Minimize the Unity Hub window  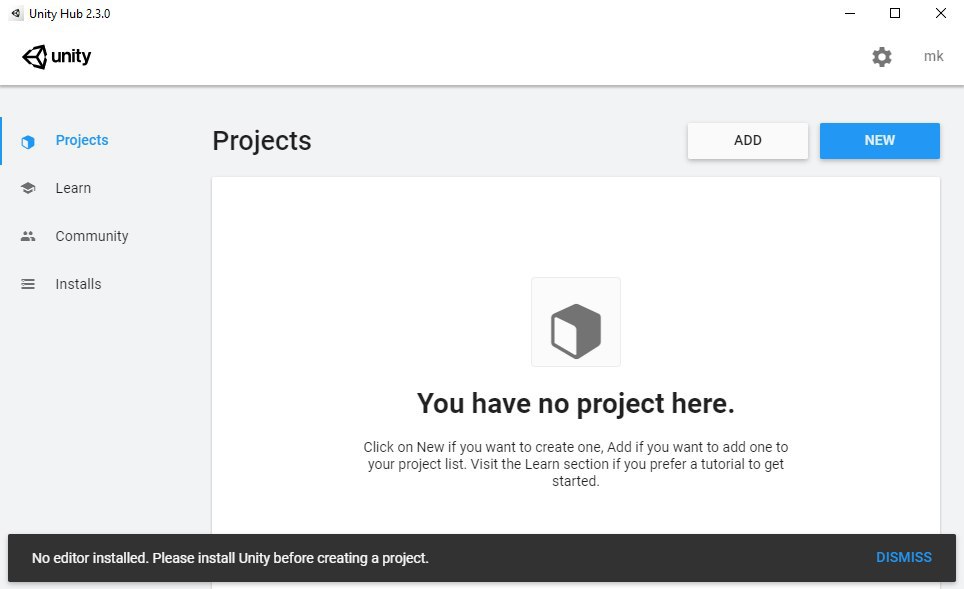point(850,14)
